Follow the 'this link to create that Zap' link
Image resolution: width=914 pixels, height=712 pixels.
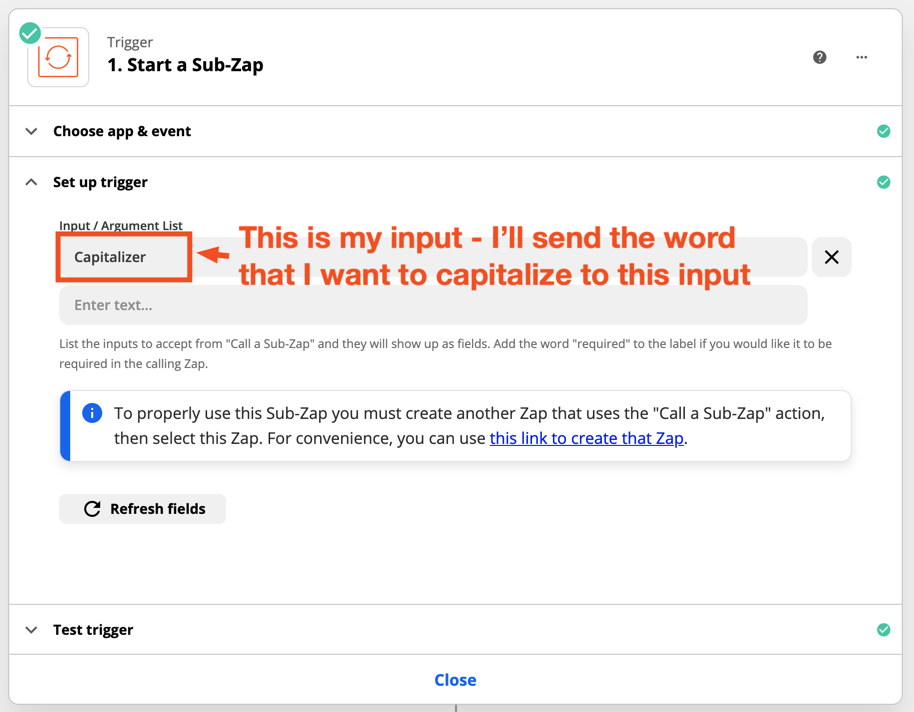[x=586, y=438]
